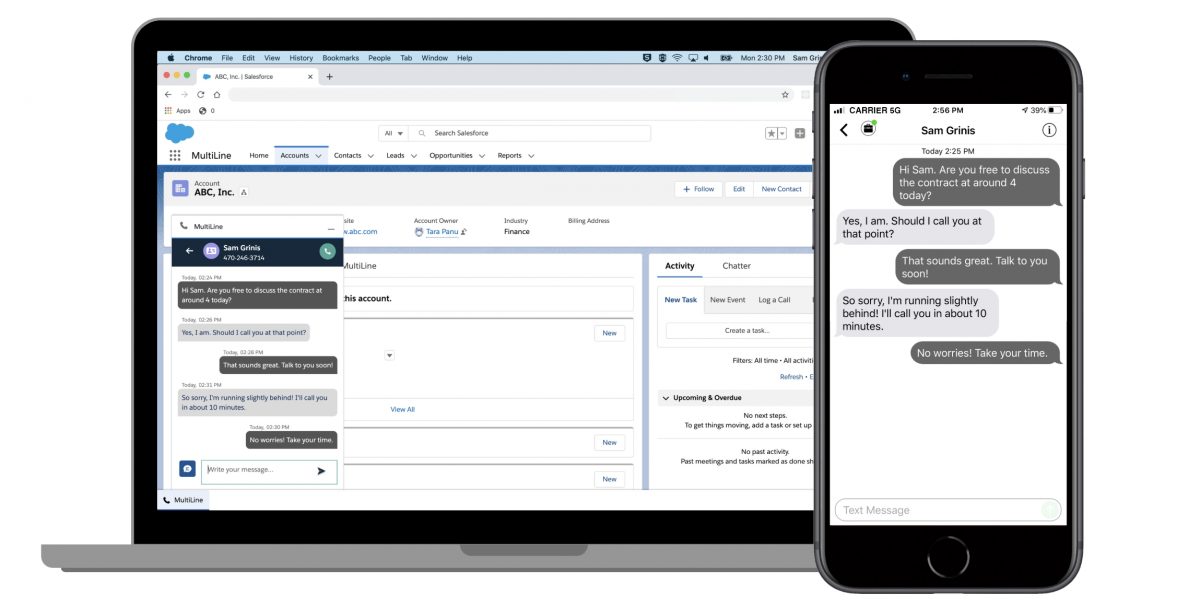This screenshot has height=607, width=1200.
Task: Select the New Task subtab
Action: 681,300
